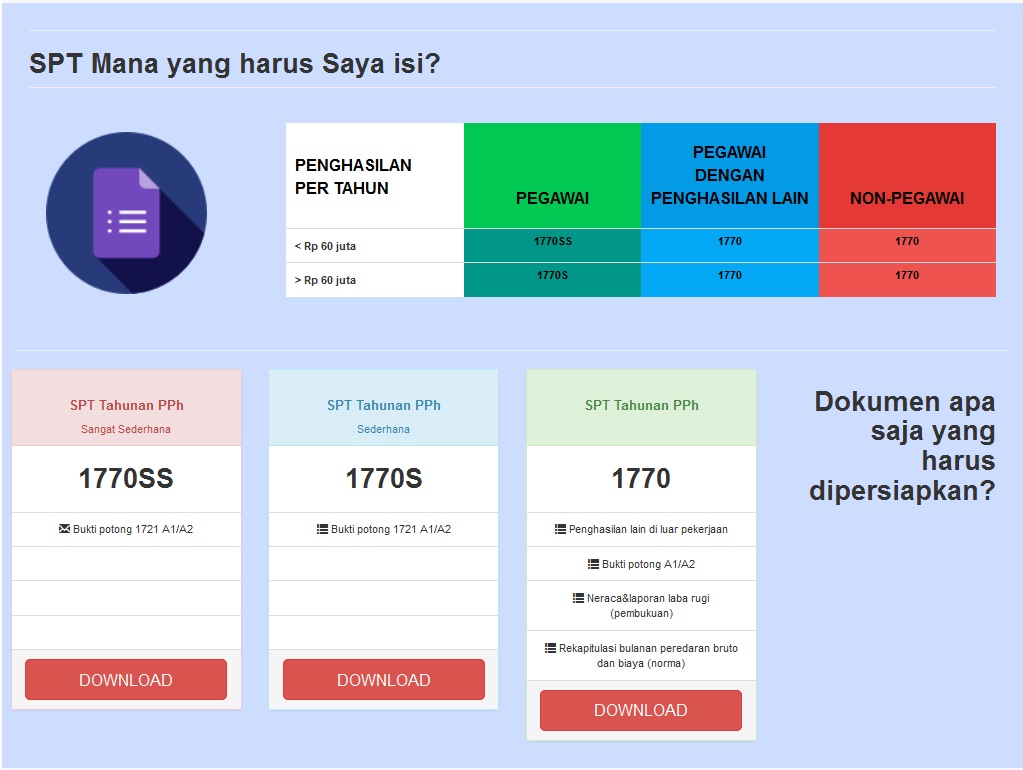Click the PENGHASILAN PER TAHUN header cell
The width and height of the screenshot is (1023, 770).
point(374,176)
